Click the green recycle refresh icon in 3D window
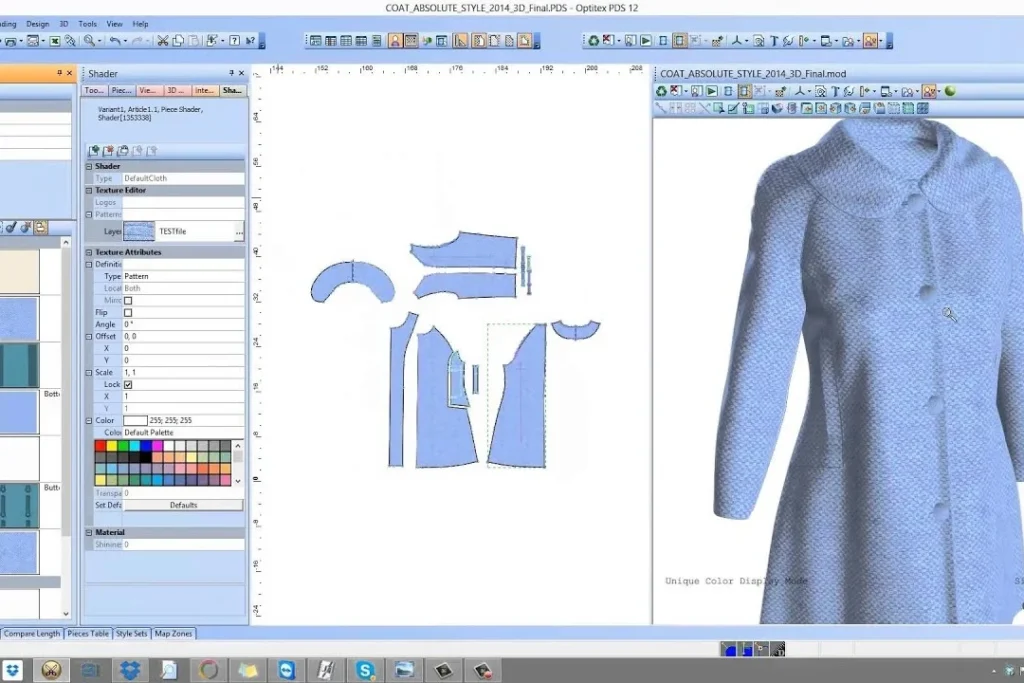Screen dimensions: 1024x683 [x=661, y=92]
